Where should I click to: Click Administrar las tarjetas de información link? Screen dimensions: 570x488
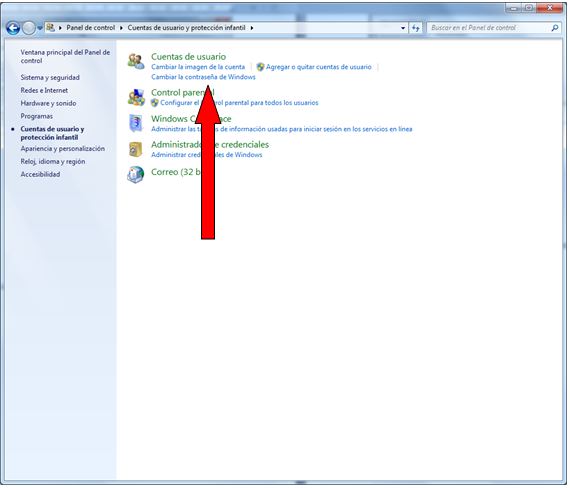[x=281, y=129]
